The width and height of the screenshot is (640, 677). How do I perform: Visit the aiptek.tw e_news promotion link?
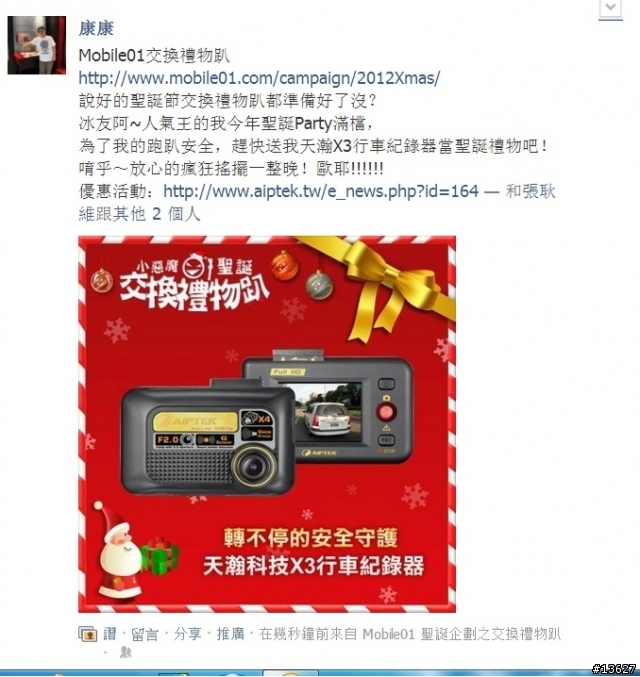tap(321, 191)
